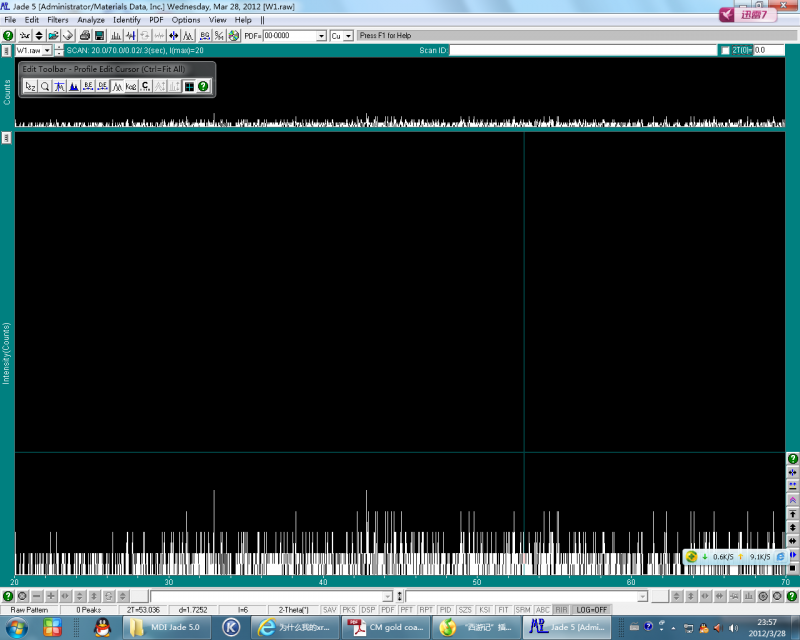Open the Filters menu

(58, 20)
